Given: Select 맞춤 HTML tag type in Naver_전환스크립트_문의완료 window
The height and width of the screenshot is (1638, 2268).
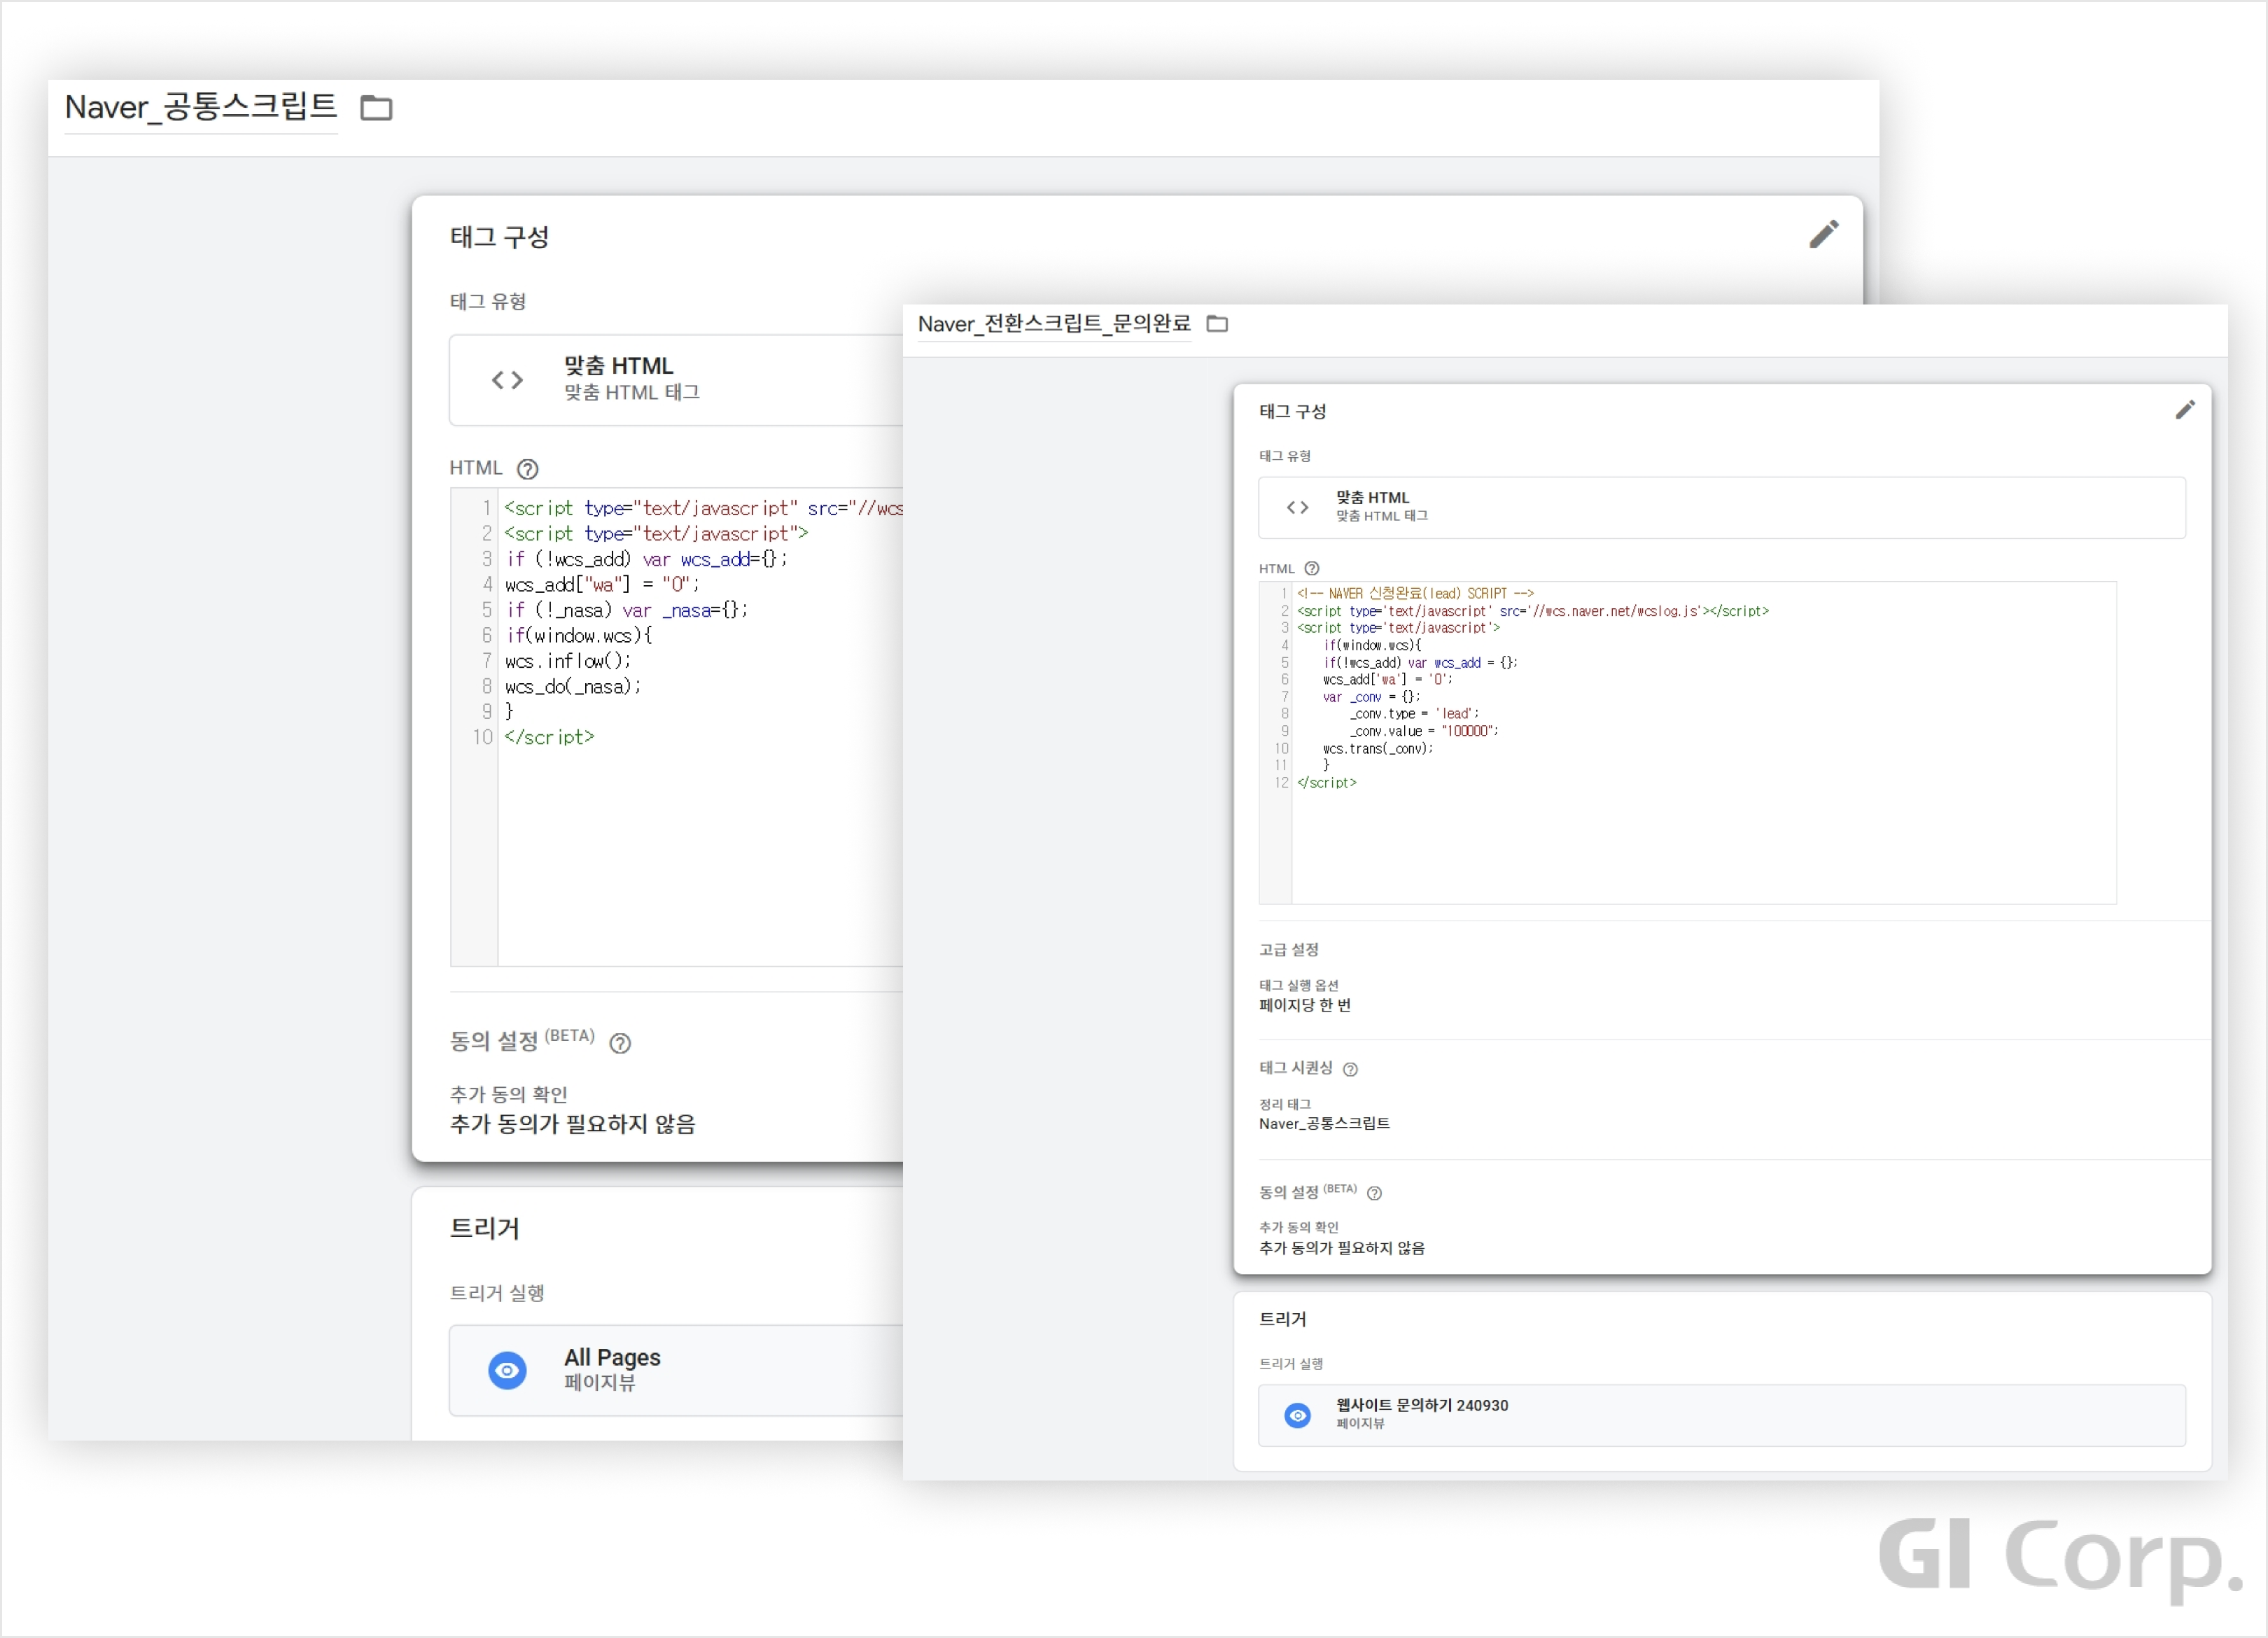Looking at the screenshot, I should [1722, 508].
